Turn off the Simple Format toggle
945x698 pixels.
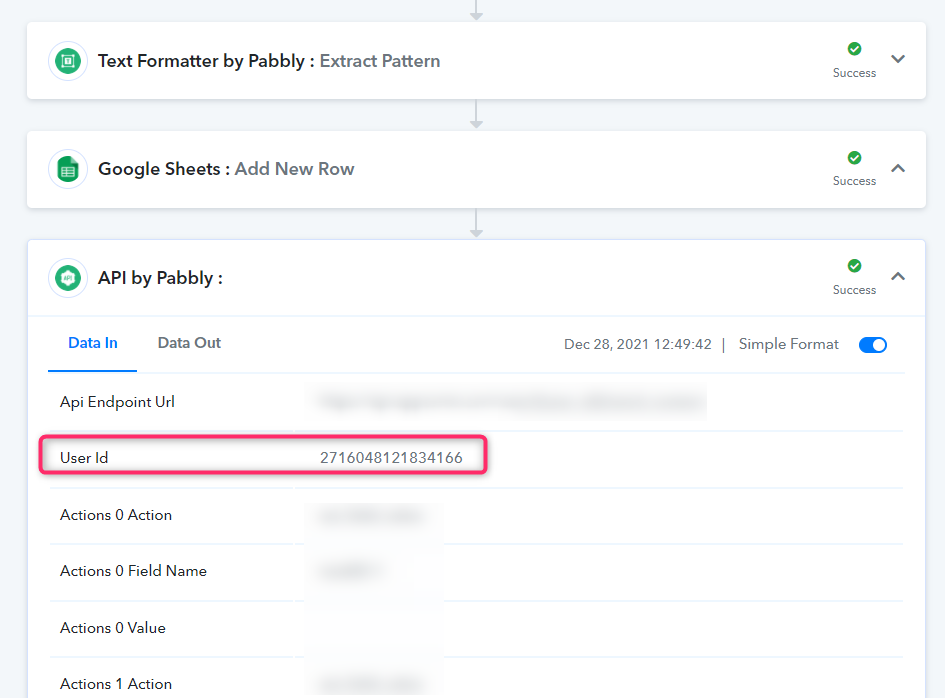click(x=873, y=345)
